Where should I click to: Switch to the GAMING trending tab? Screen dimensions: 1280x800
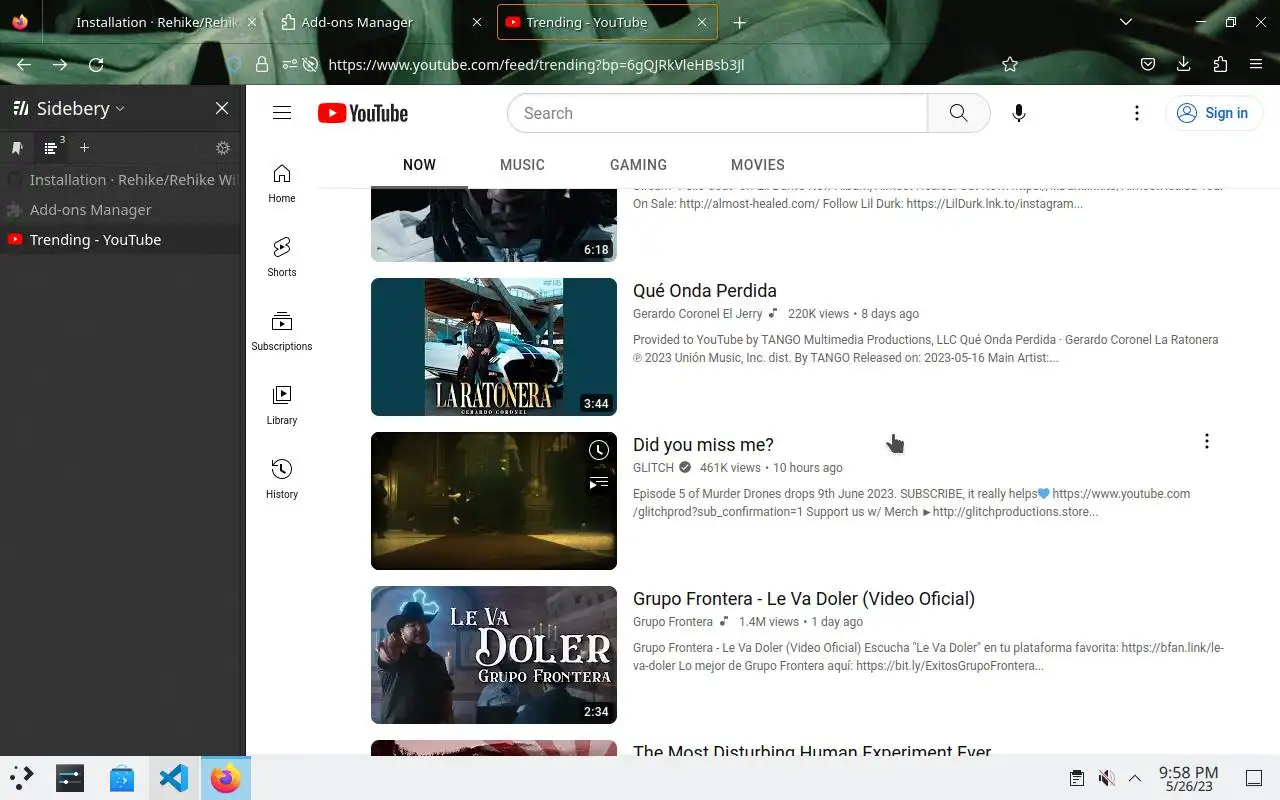point(638,165)
